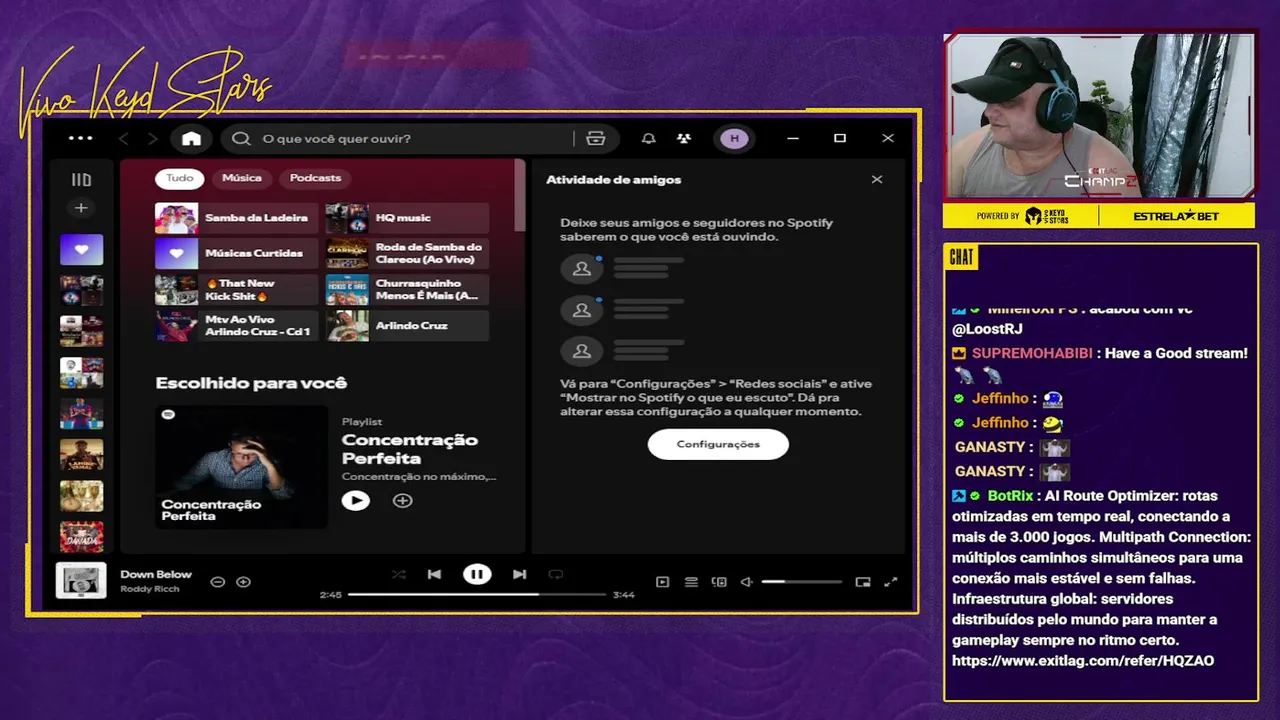Click the first placeholder friend avatar
This screenshot has height=720, width=1280.
click(x=581, y=269)
